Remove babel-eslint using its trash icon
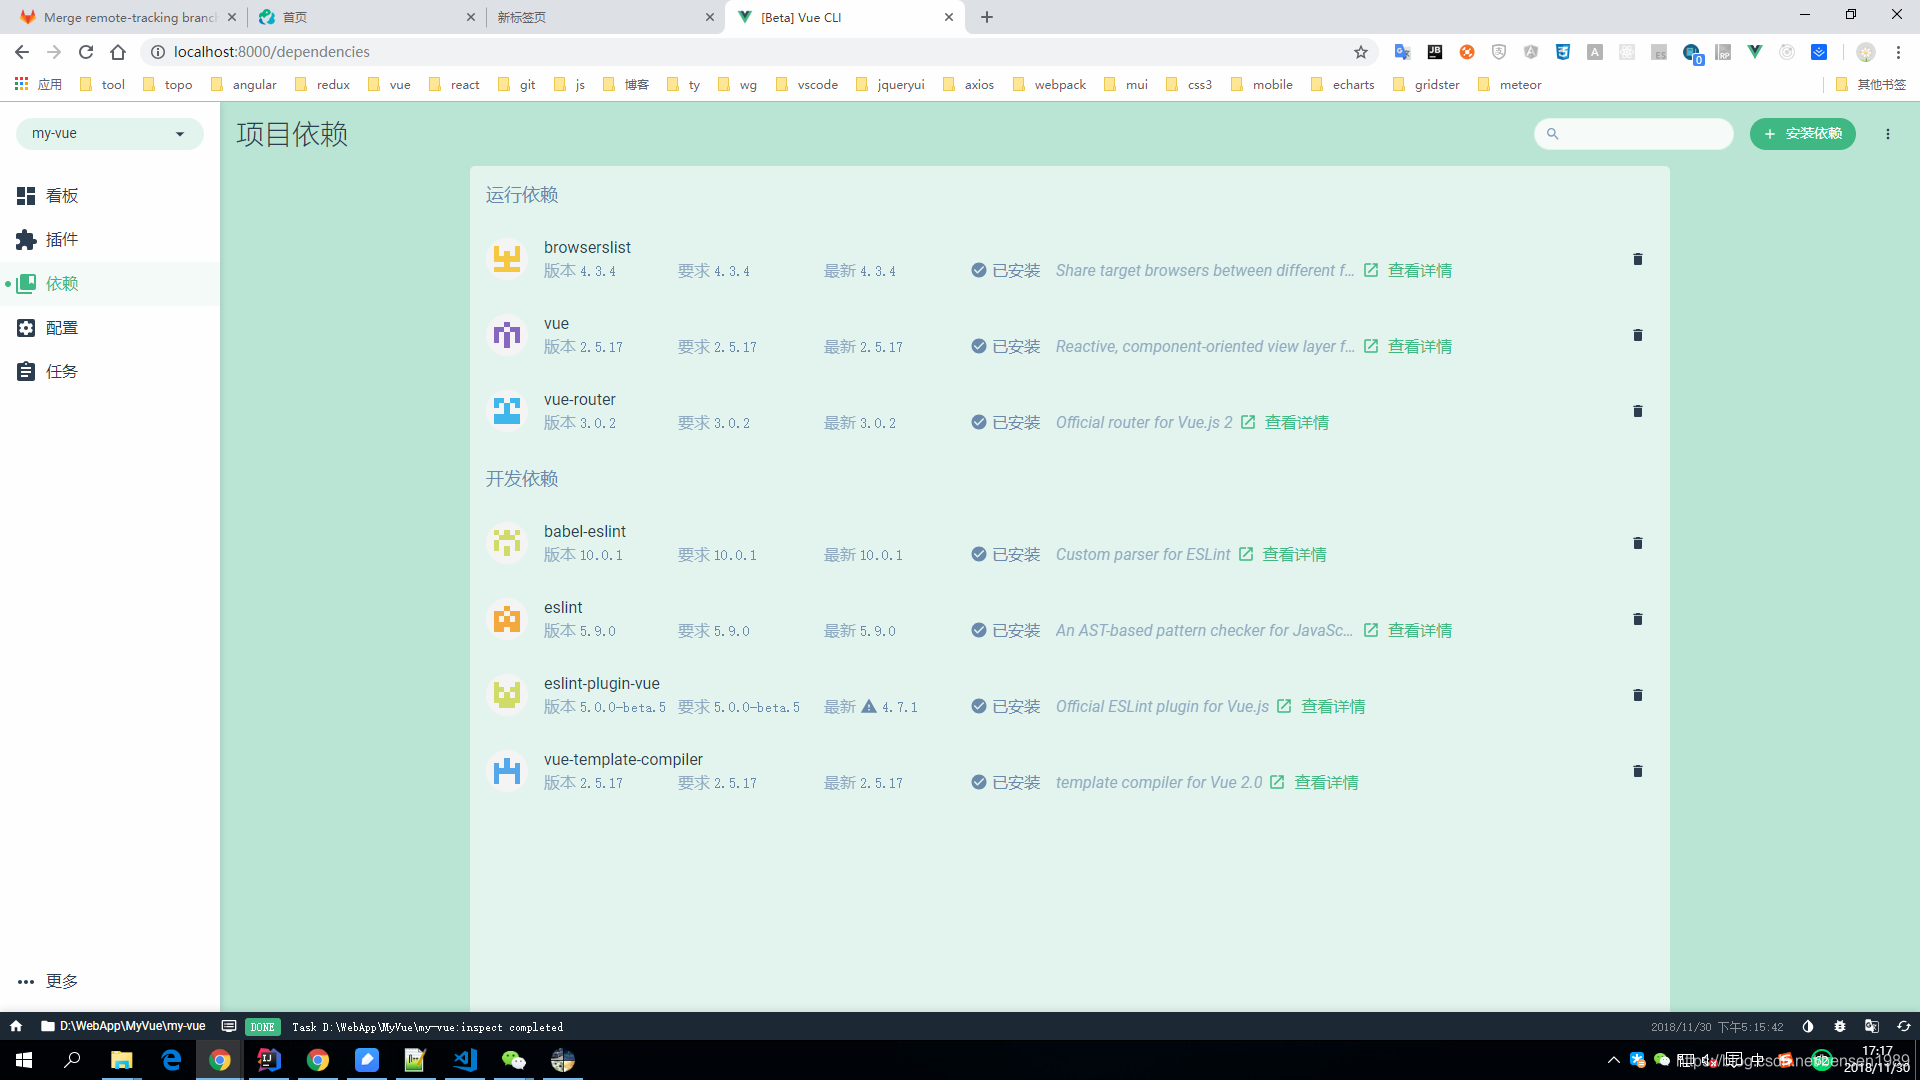This screenshot has width=1920, height=1080. coord(1637,543)
